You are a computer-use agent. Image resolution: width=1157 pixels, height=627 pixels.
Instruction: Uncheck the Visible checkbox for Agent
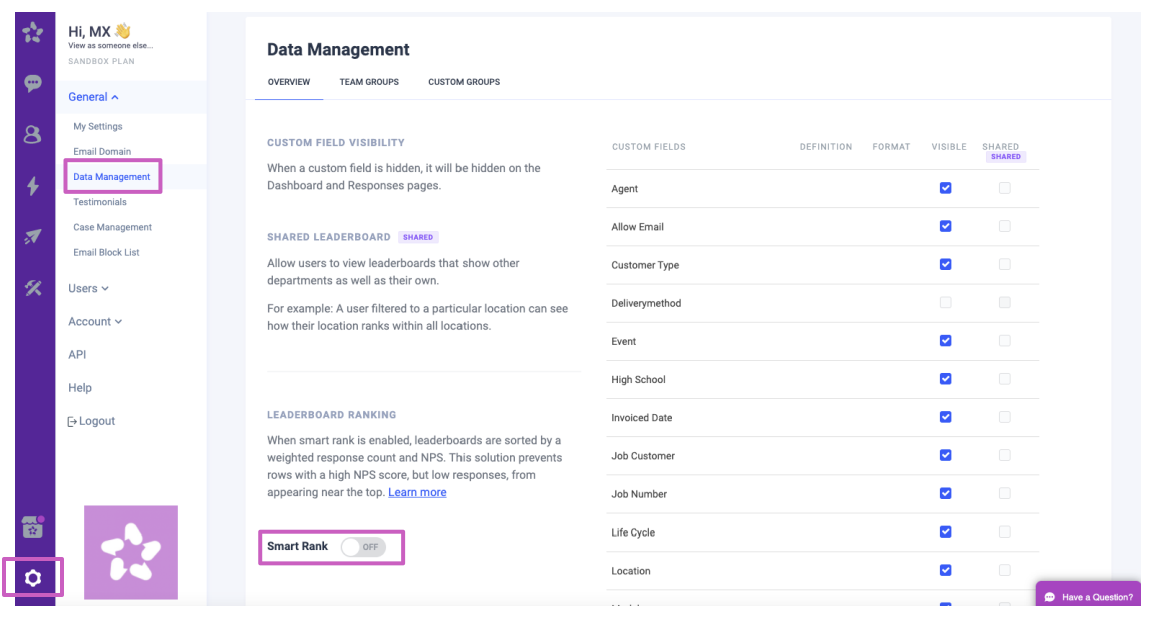tap(945, 188)
